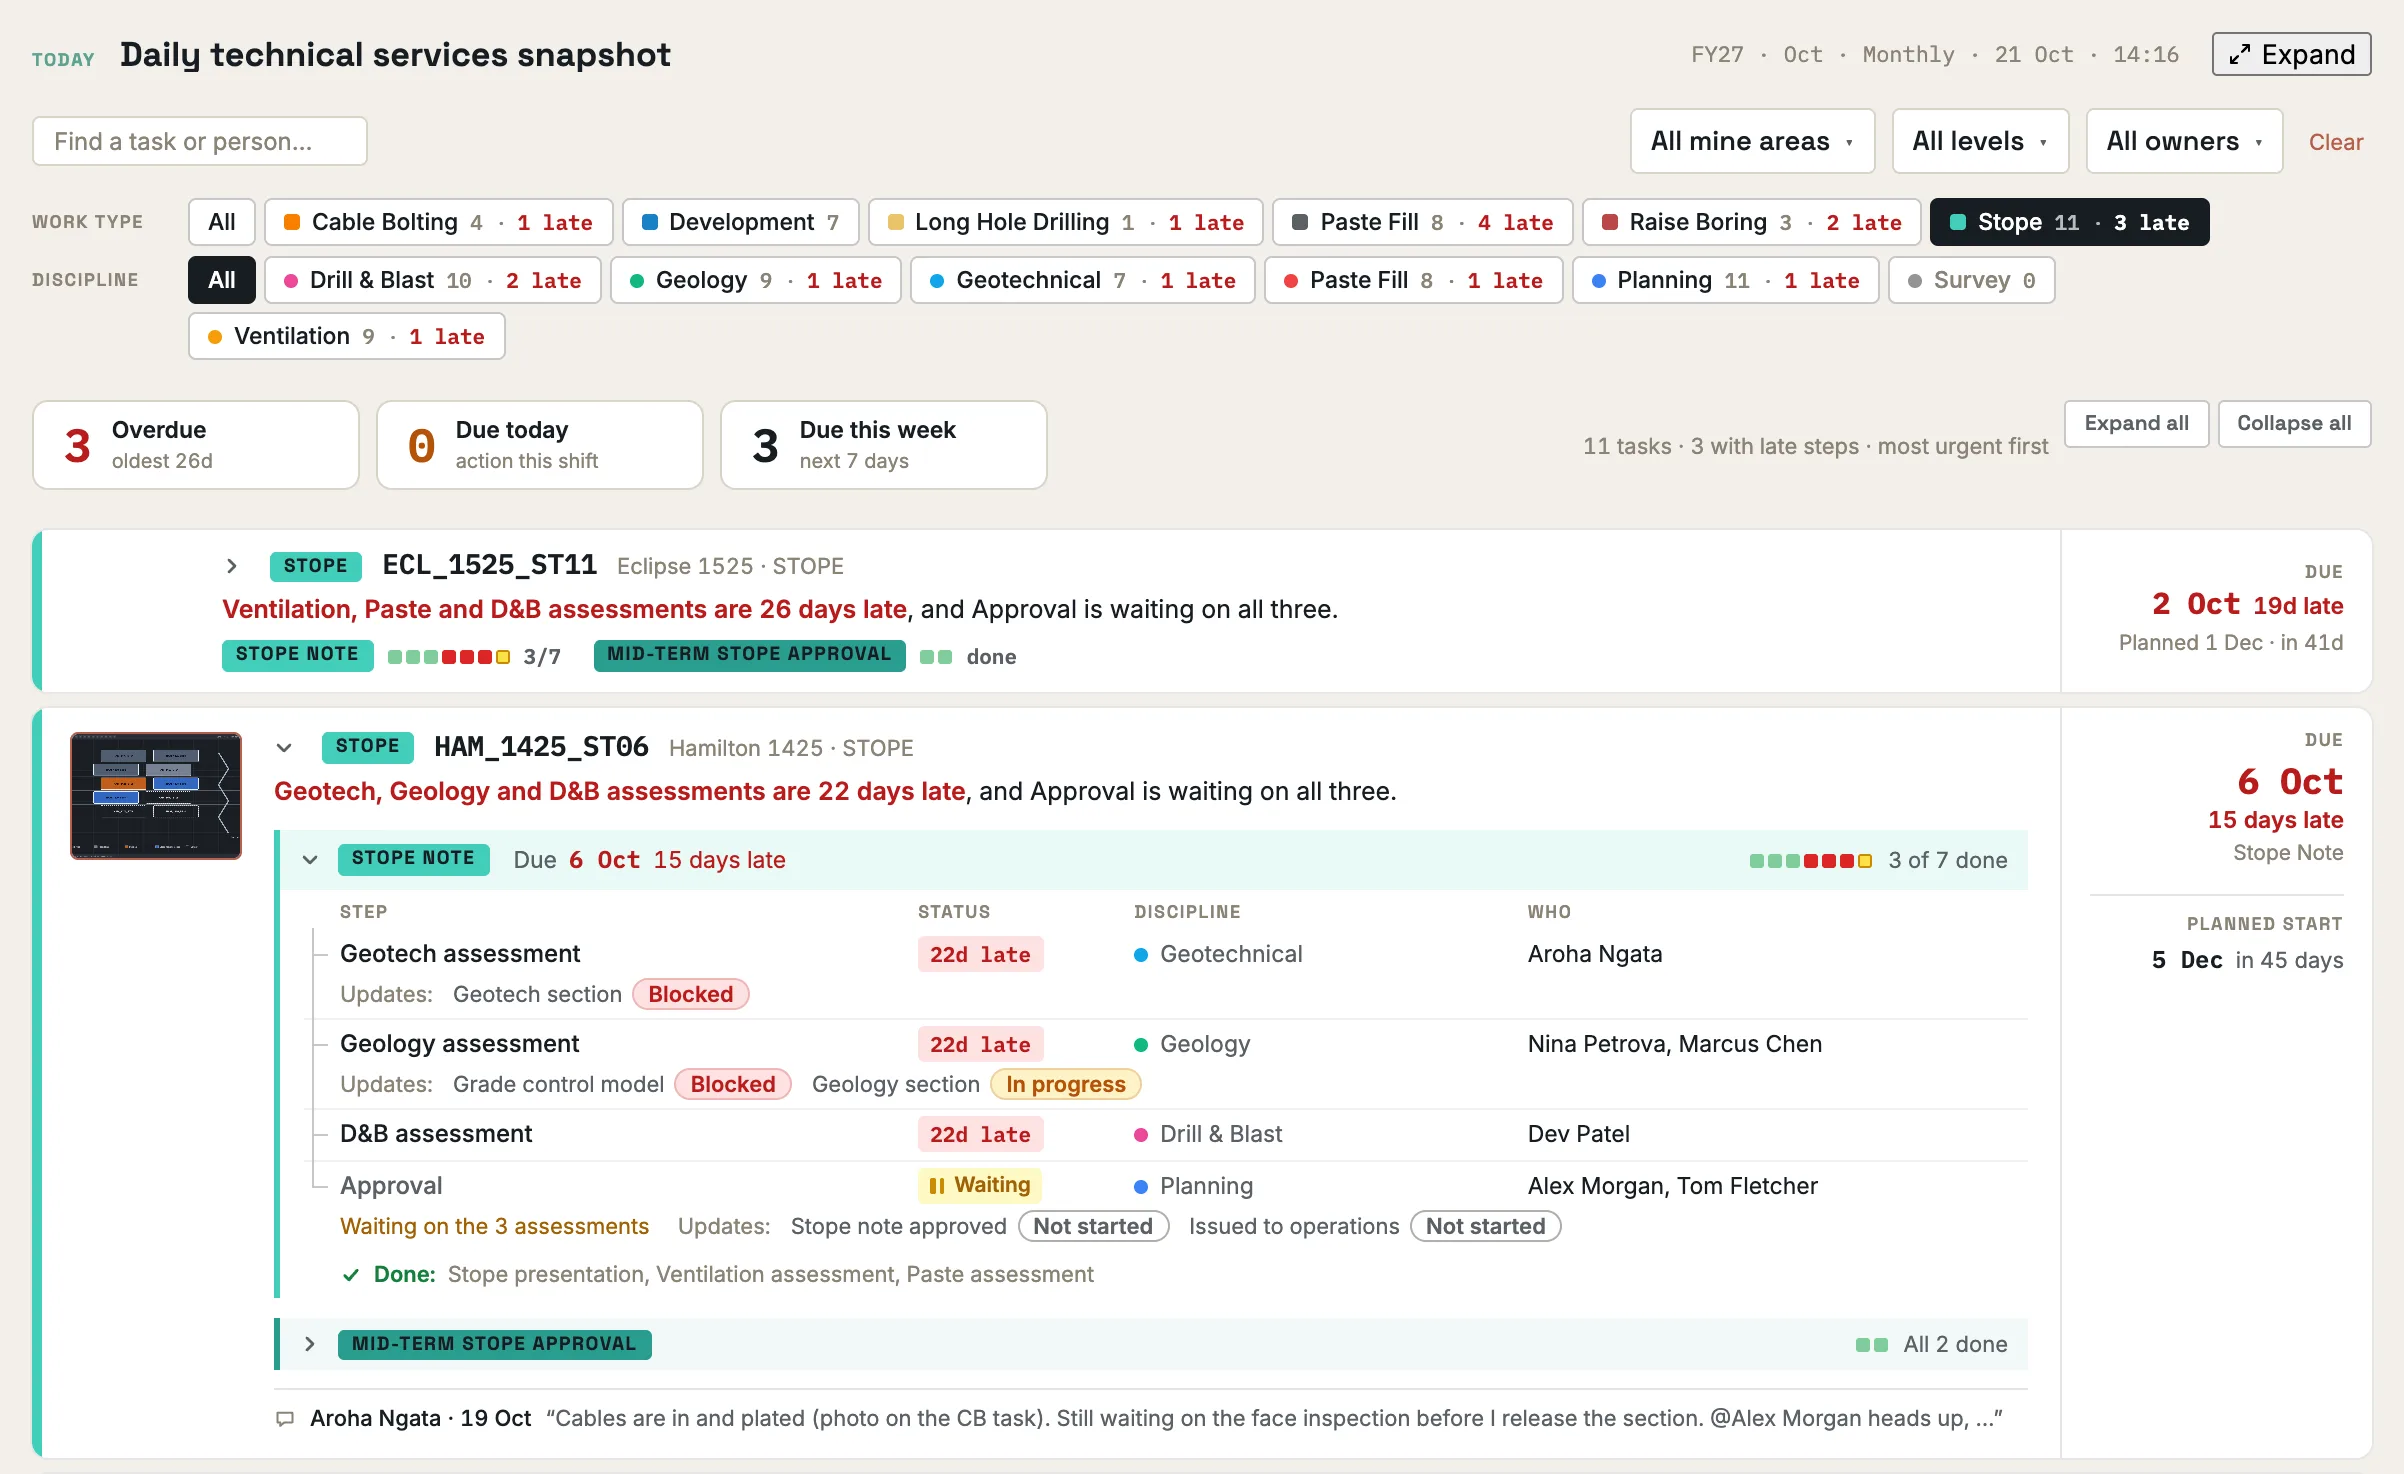Filter by Development work type
2404x1474 pixels.
[x=740, y=222]
